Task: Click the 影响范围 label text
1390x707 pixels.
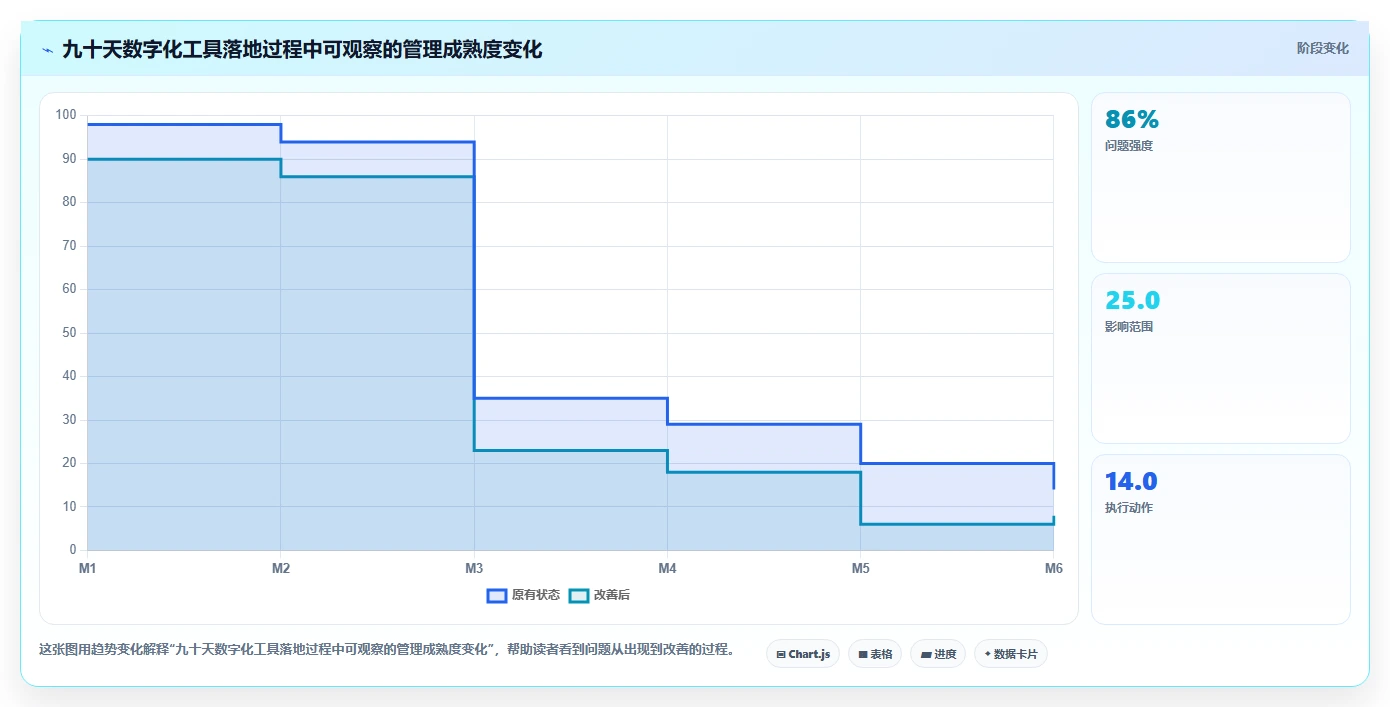Action: (x=1129, y=327)
